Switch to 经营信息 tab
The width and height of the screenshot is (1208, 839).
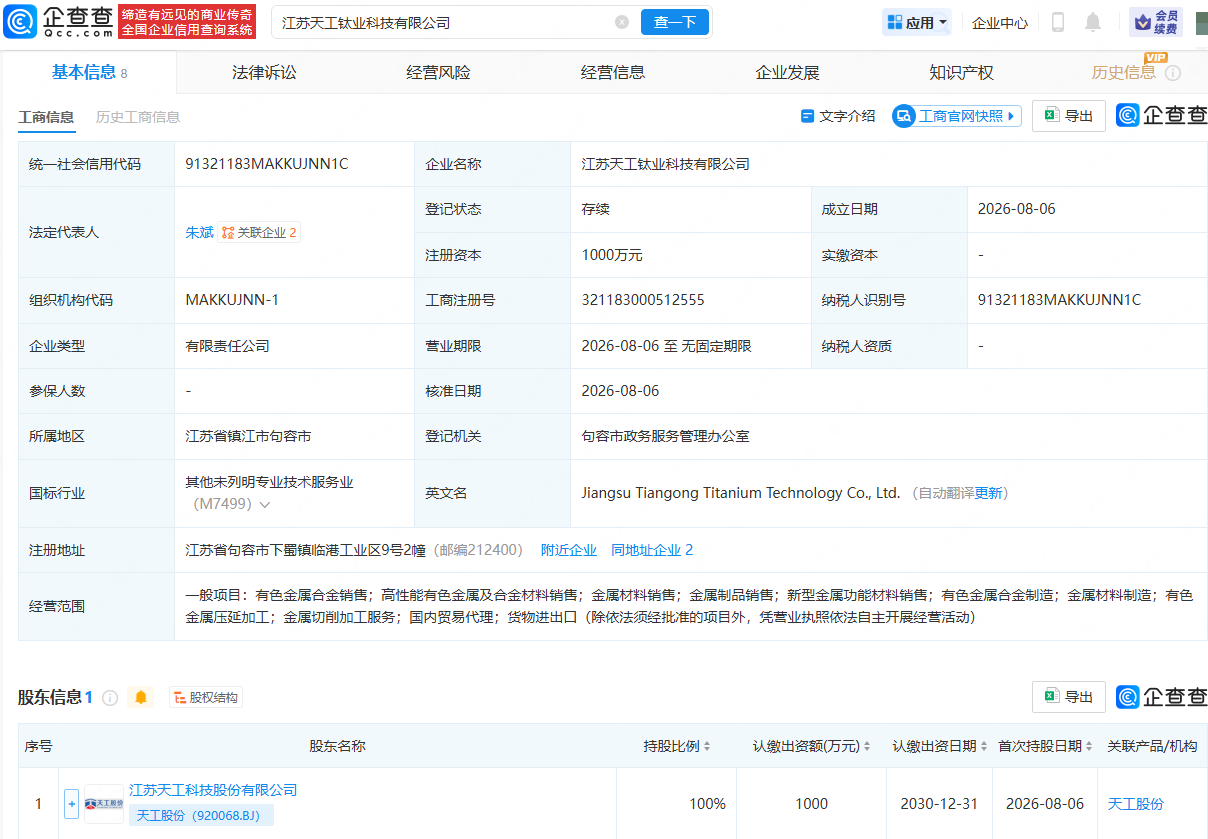(x=613, y=72)
